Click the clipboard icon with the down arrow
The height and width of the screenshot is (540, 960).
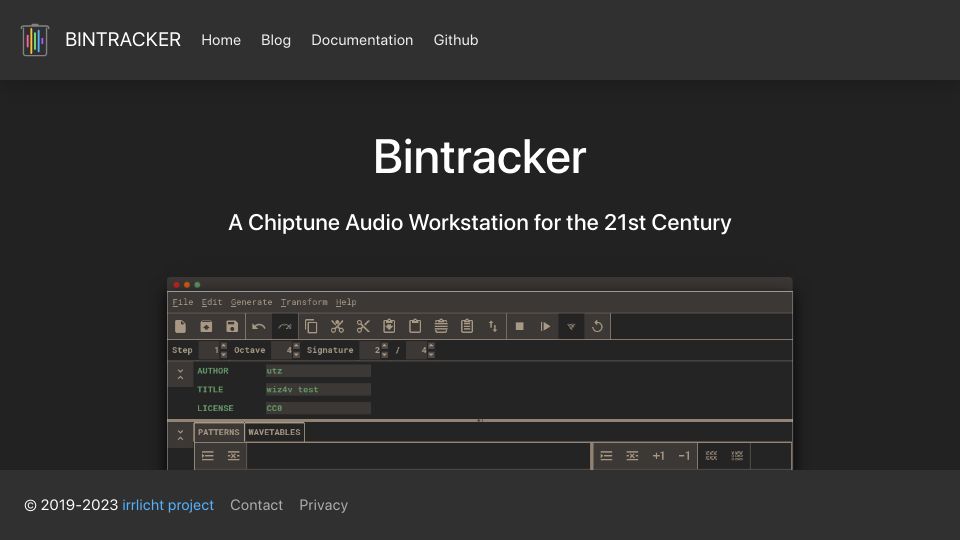(x=389, y=326)
